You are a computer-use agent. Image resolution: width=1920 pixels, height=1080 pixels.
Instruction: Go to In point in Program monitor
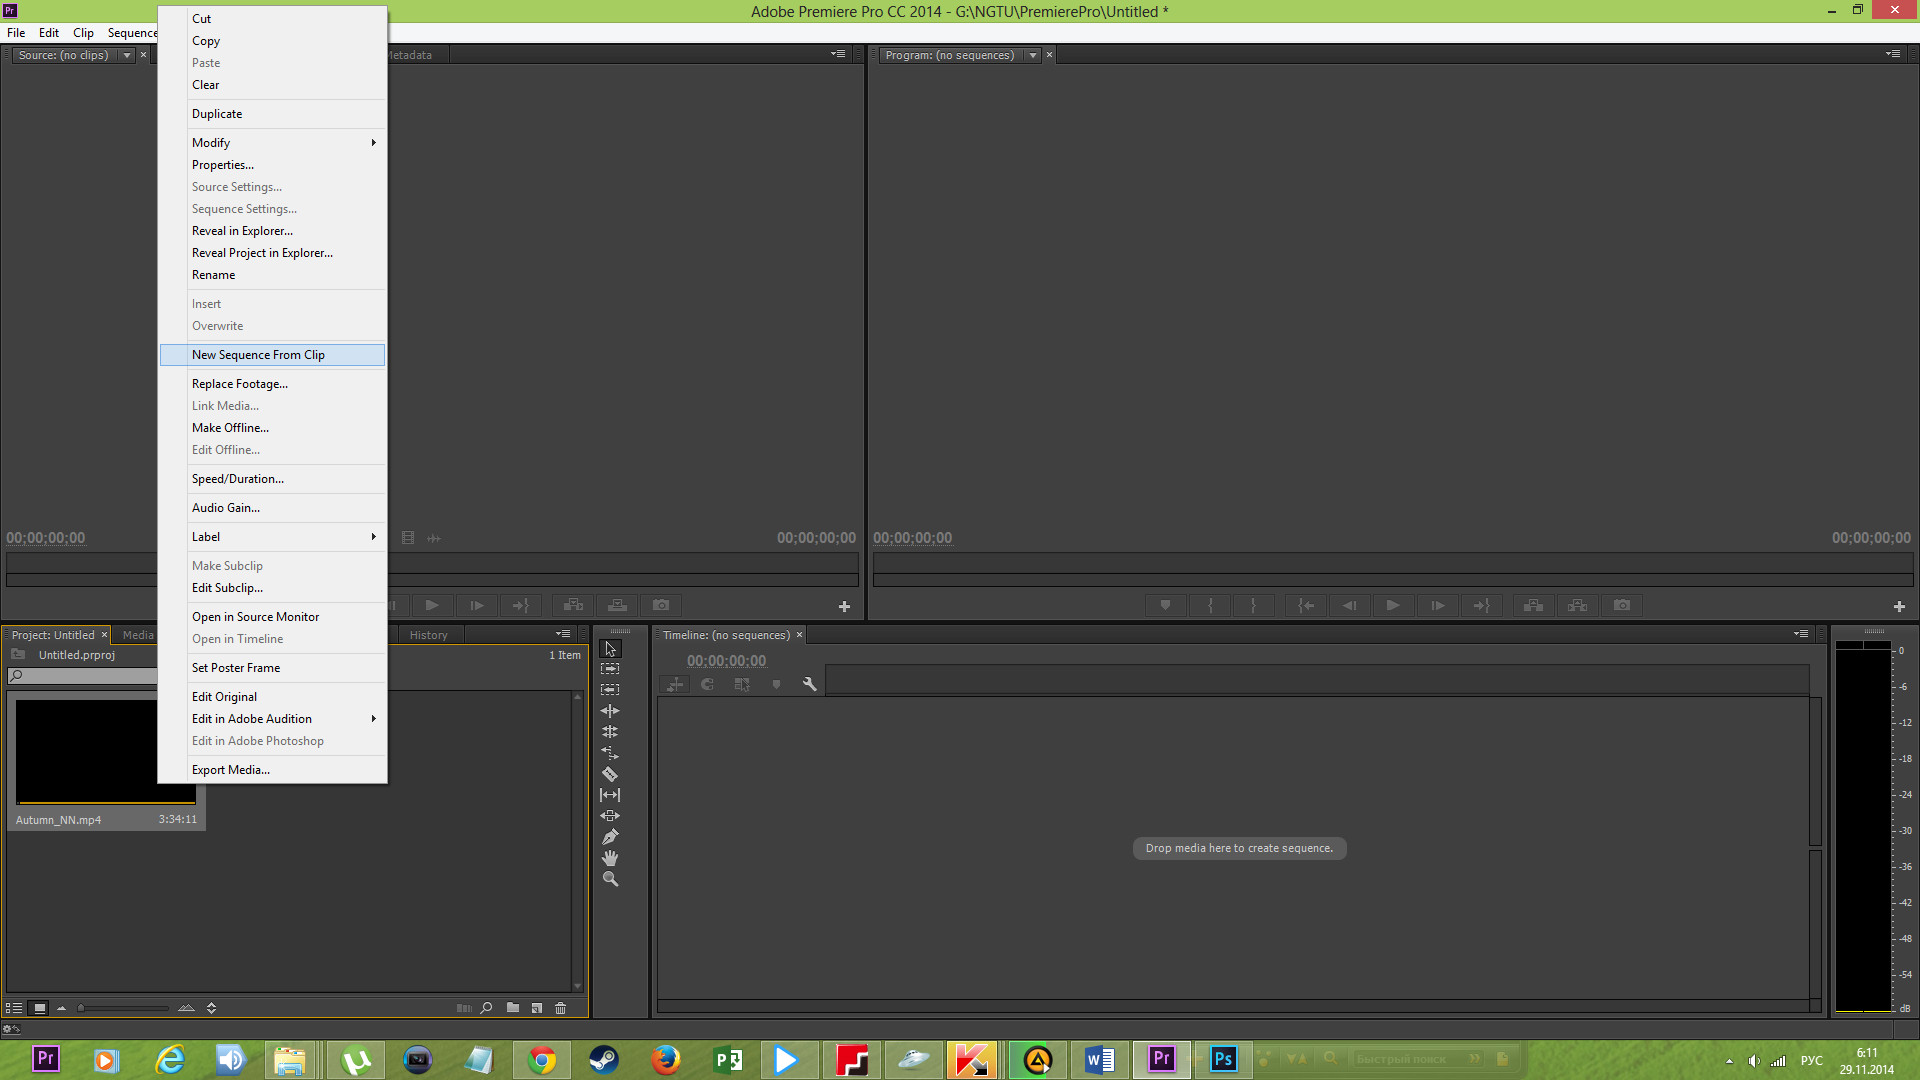pyautogui.click(x=1306, y=605)
